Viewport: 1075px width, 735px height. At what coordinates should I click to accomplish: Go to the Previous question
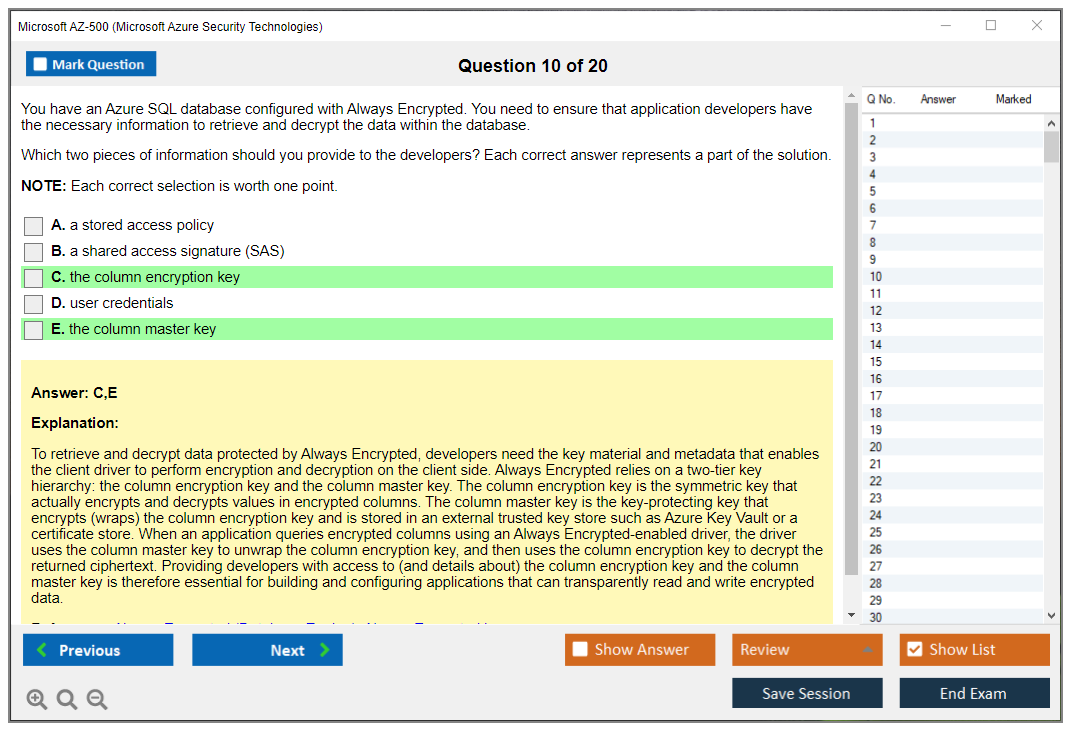(x=98, y=650)
